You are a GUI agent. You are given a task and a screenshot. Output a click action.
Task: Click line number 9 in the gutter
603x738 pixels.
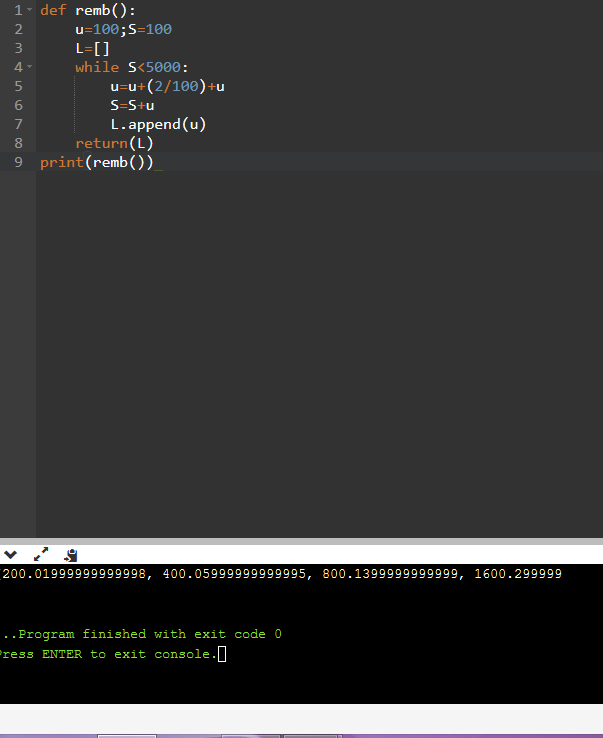click(18, 162)
